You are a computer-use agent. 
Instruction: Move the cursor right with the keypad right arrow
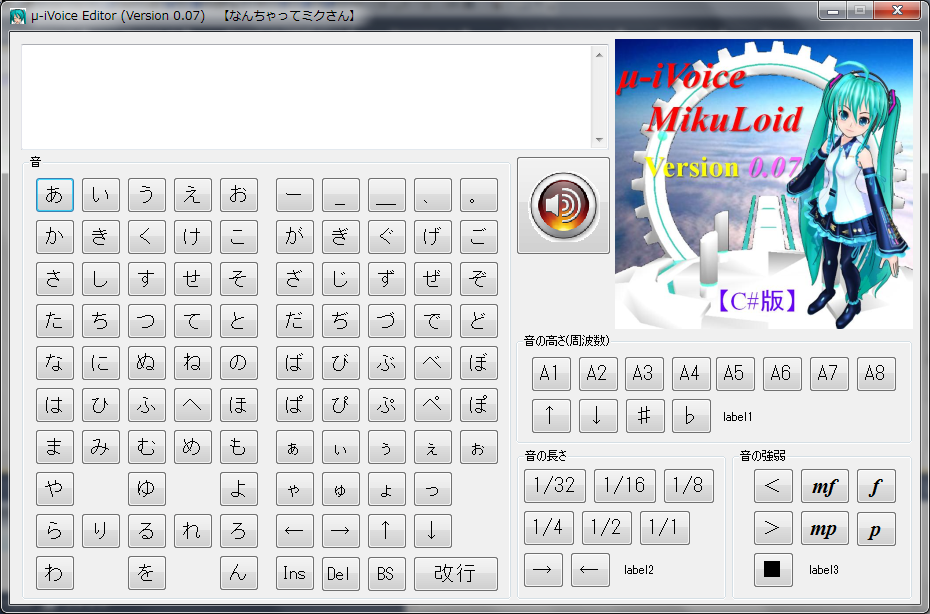coord(340,530)
